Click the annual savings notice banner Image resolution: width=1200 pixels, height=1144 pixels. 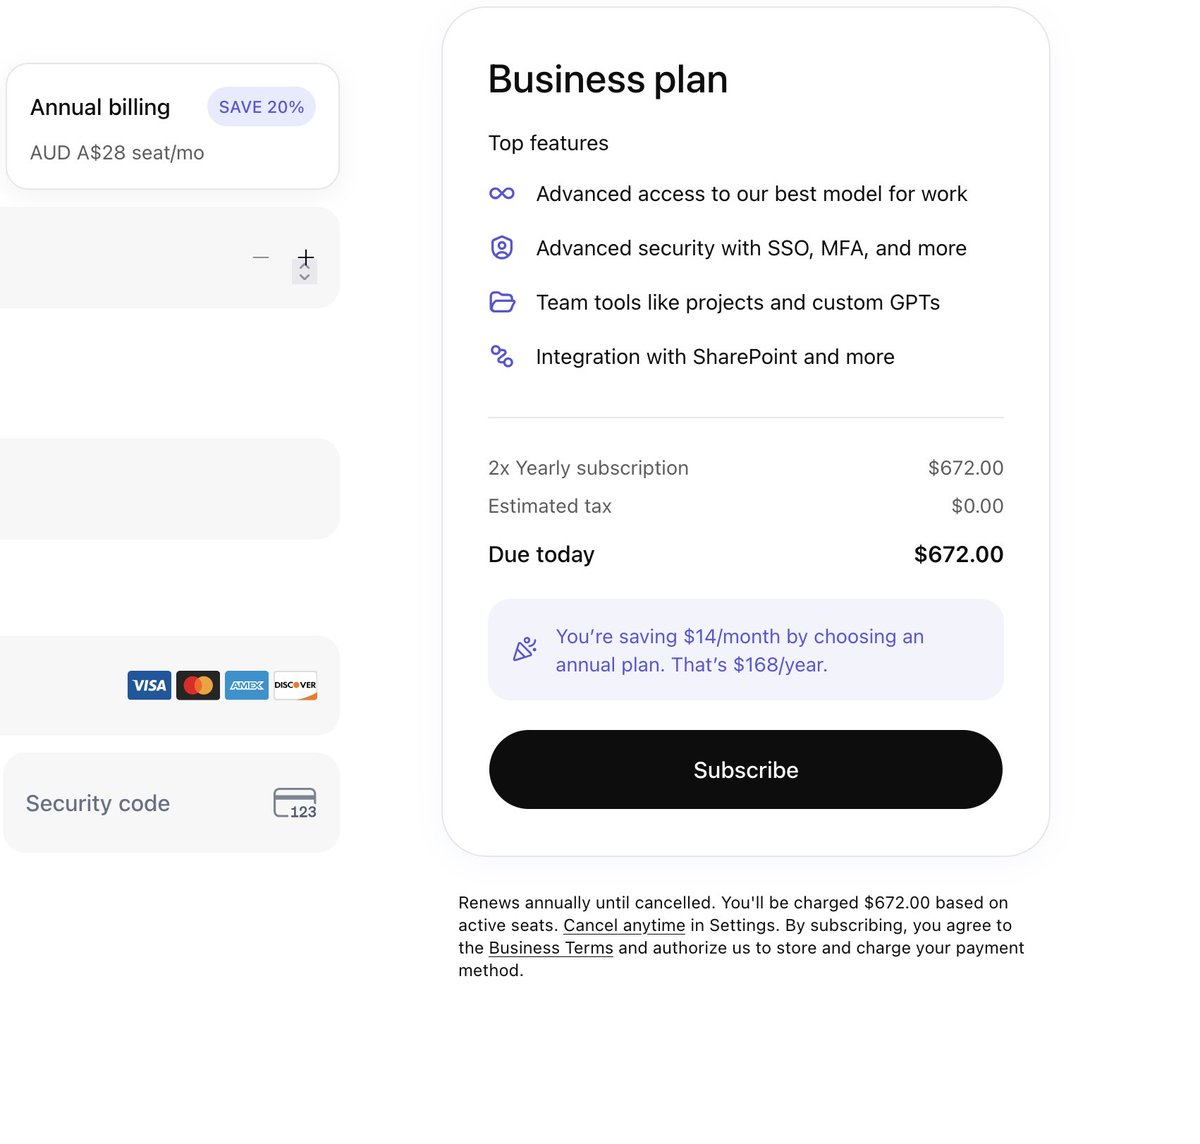(x=746, y=650)
